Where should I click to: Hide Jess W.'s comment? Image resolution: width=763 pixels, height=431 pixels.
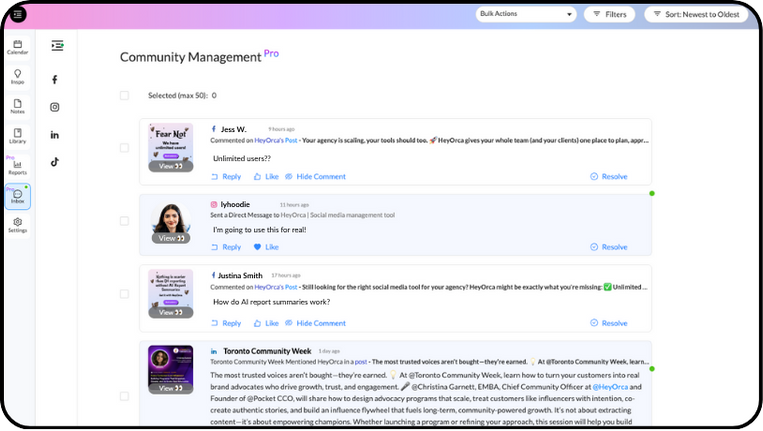(x=315, y=177)
